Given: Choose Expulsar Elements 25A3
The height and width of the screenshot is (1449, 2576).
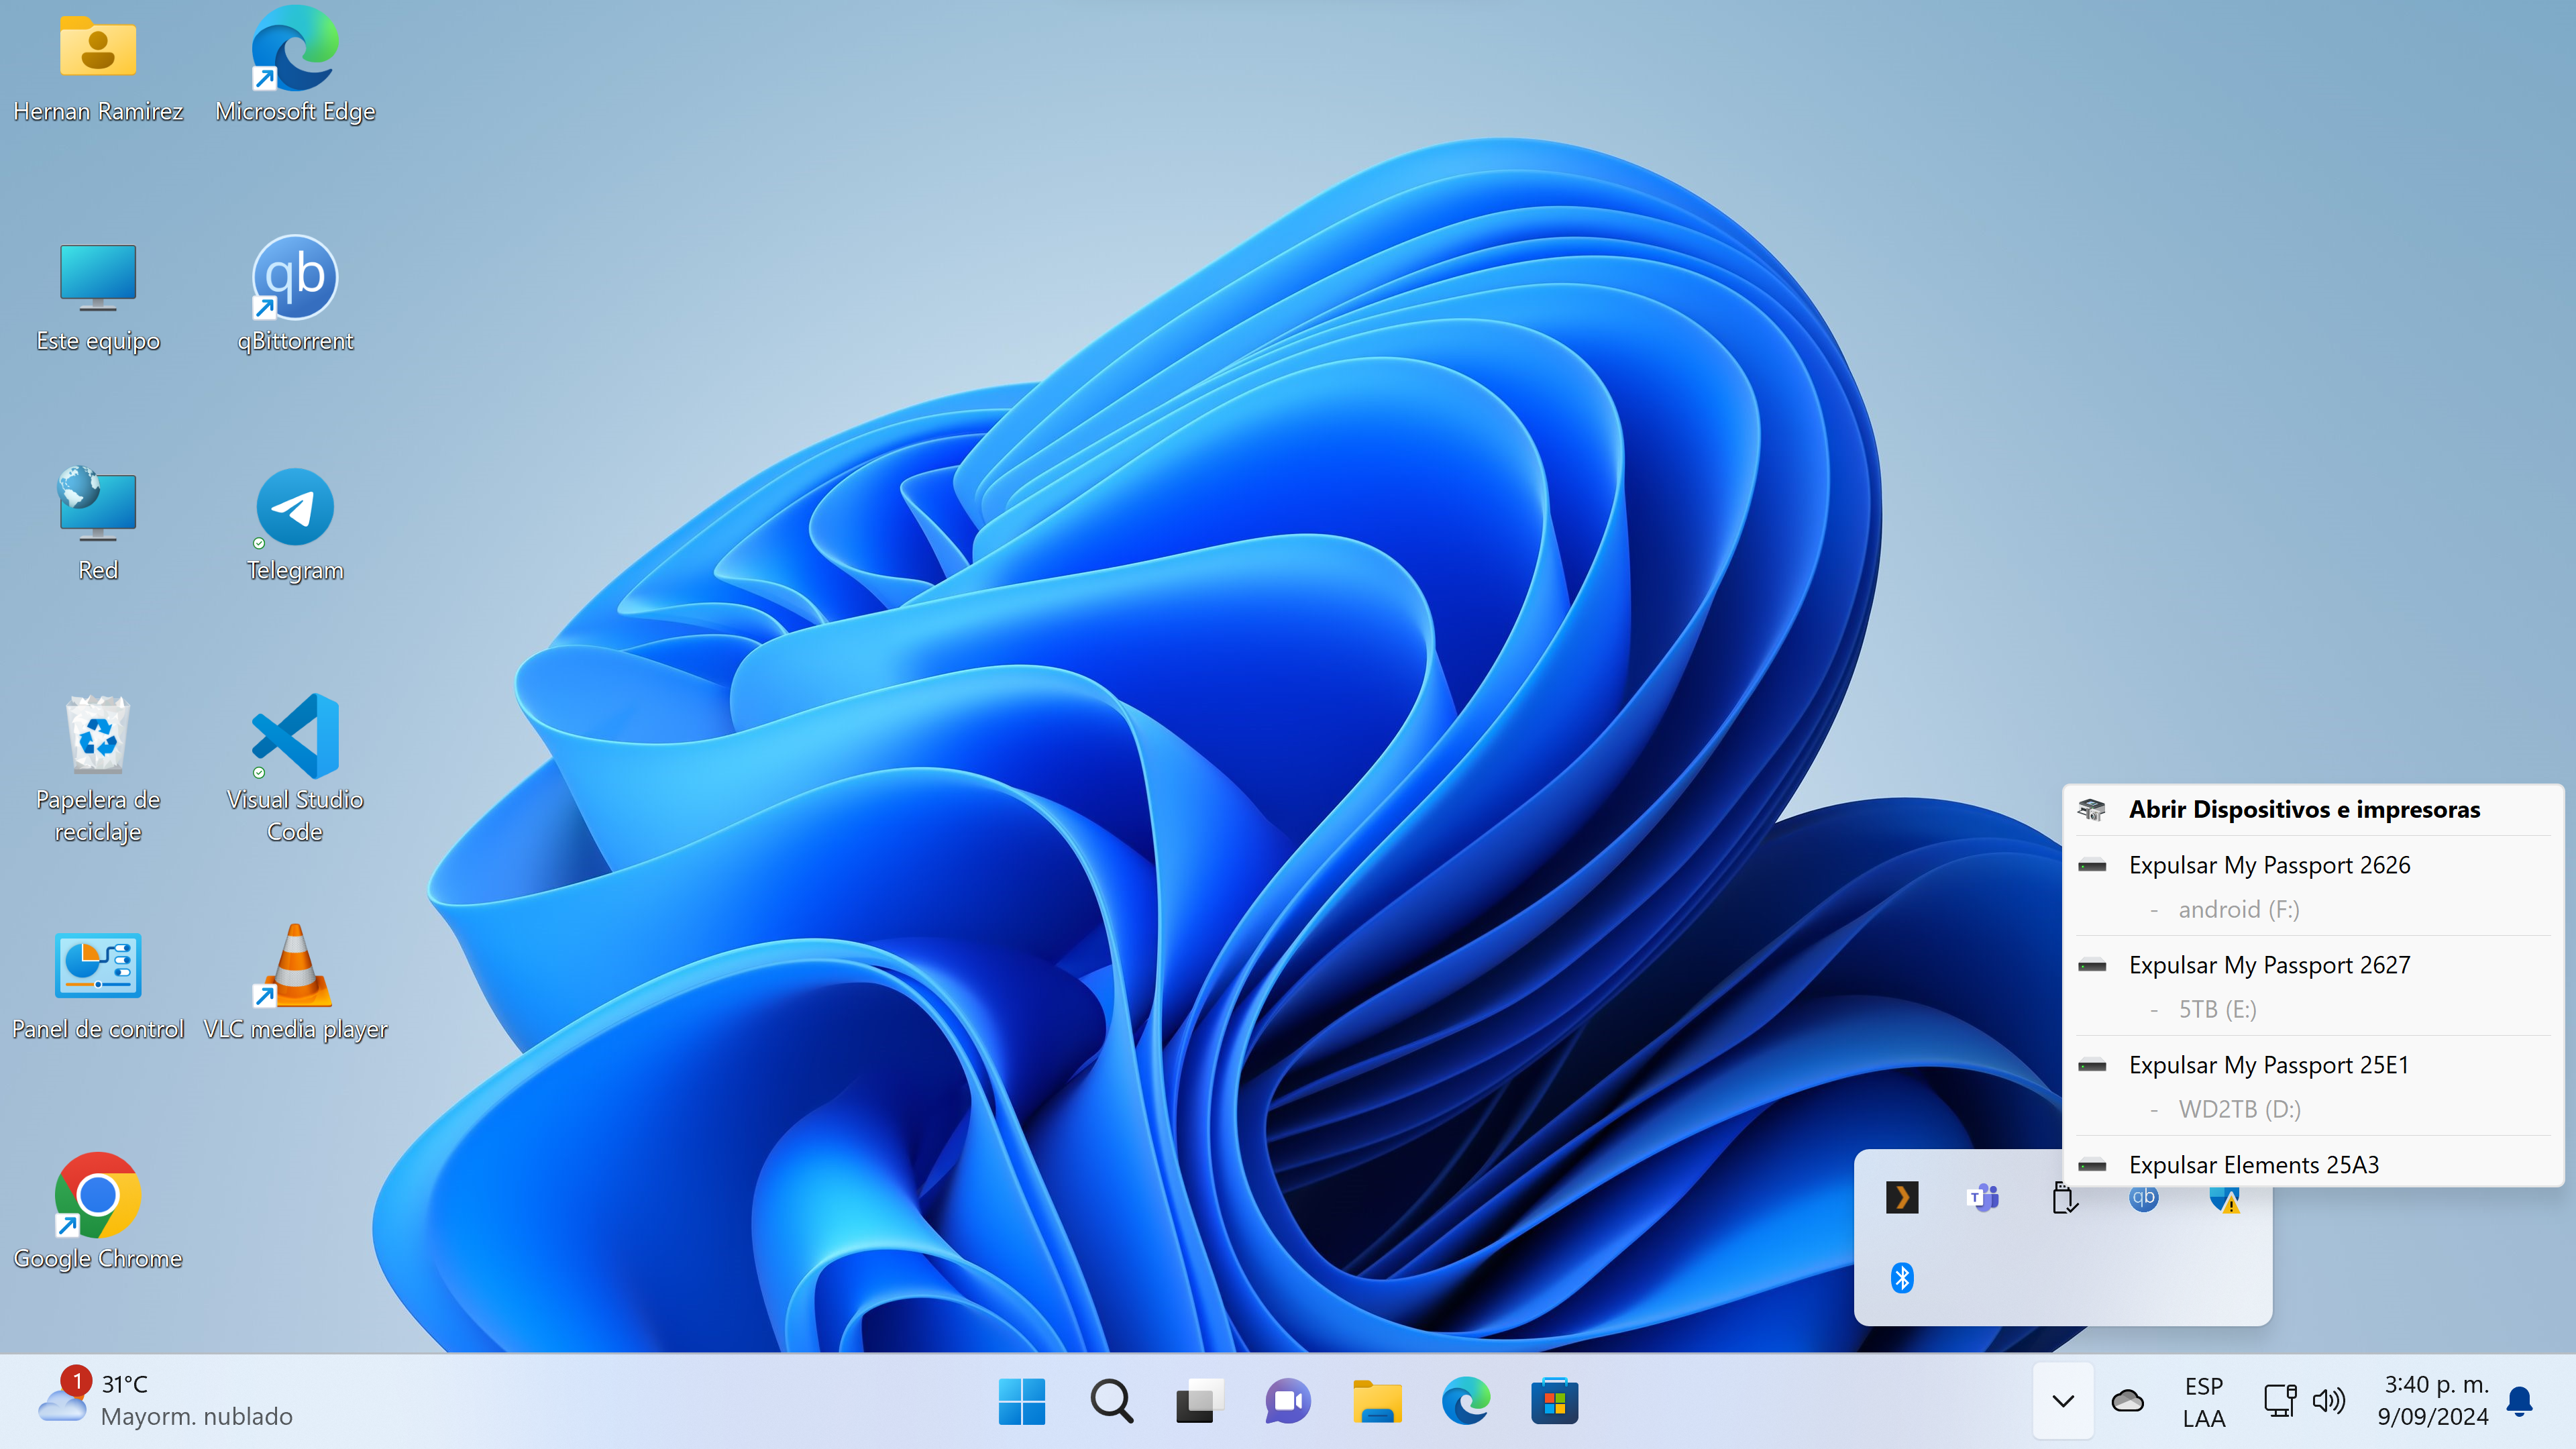Looking at the screenshot, I should (x=2313, y=1164).
